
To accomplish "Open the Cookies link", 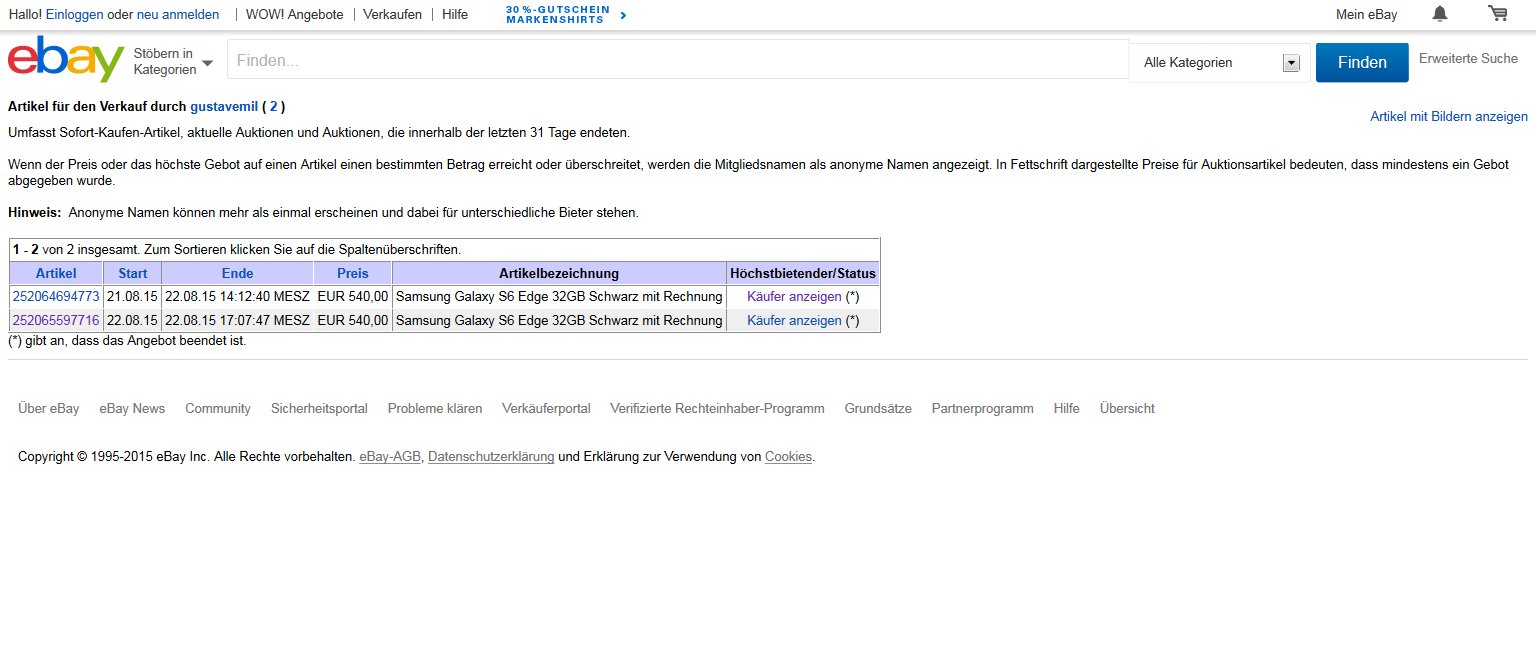I will point(788,457).
